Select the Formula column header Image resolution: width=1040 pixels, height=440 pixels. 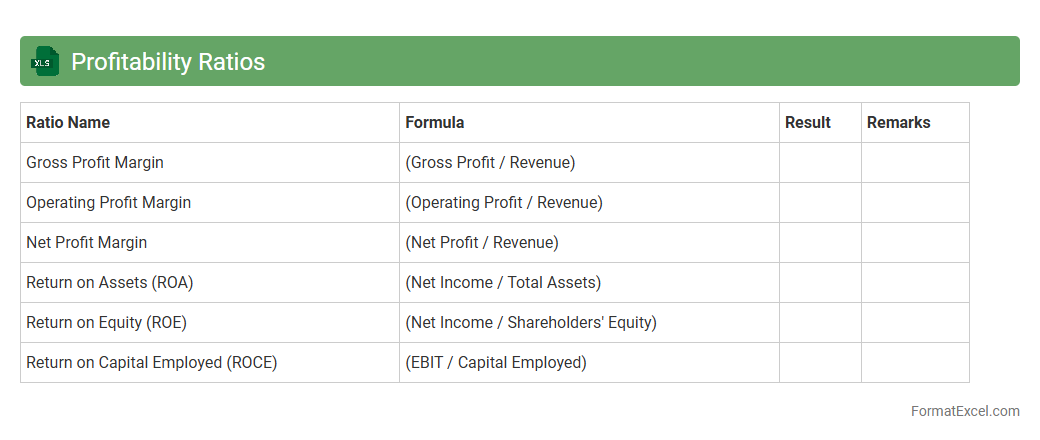point(434,123)
